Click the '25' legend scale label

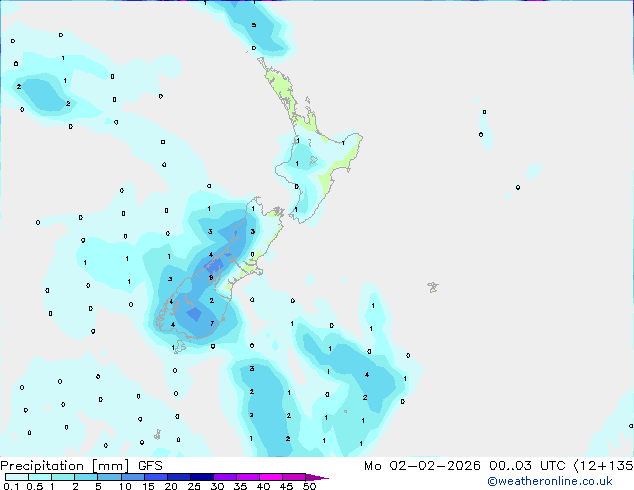coord(194,486)
